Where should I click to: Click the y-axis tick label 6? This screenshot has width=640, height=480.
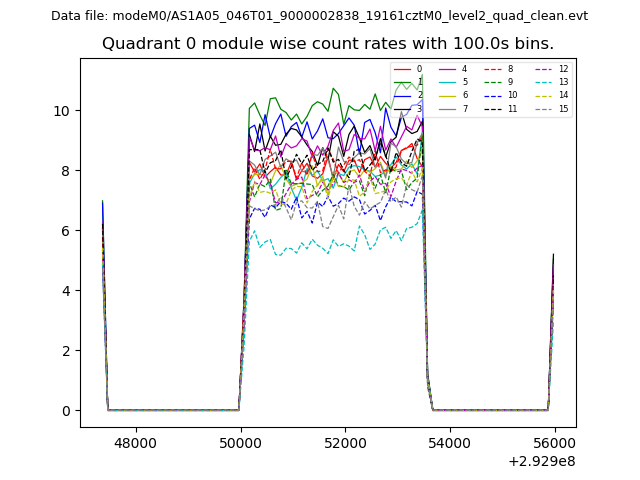(x=65, y=231)
